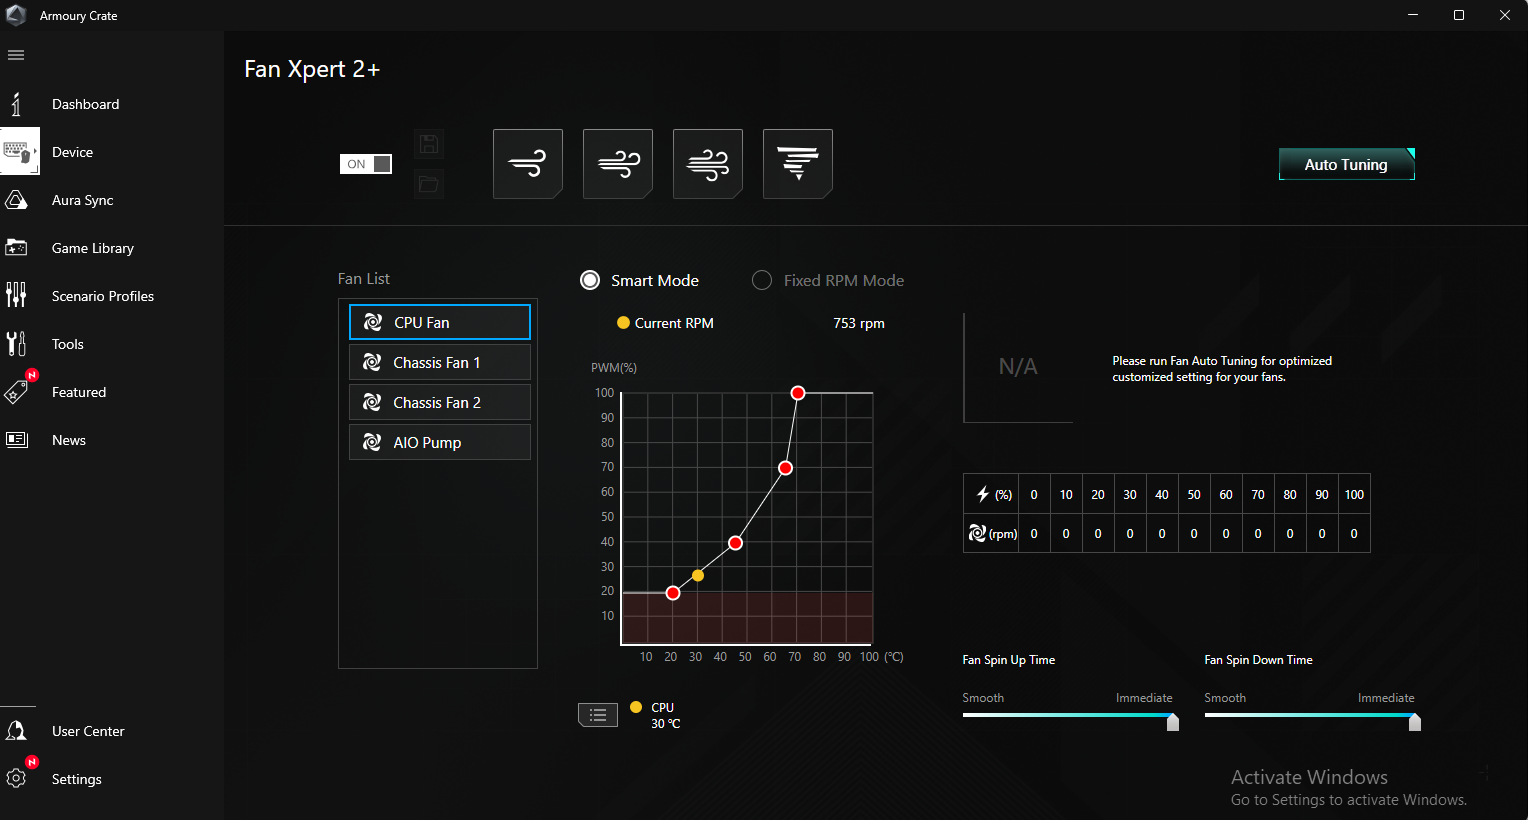Click the temperature source list icon

(598, 715)
